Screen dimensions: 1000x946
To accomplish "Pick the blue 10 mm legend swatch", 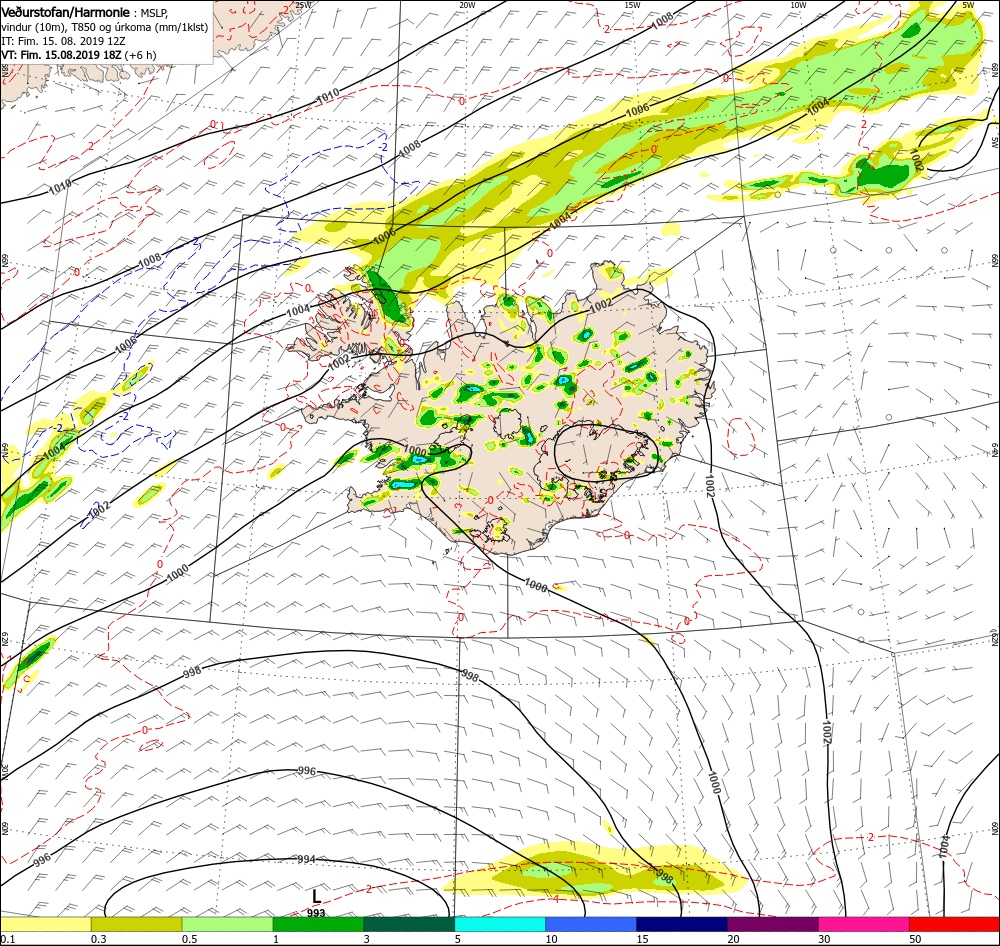I will tap(591, 924).
